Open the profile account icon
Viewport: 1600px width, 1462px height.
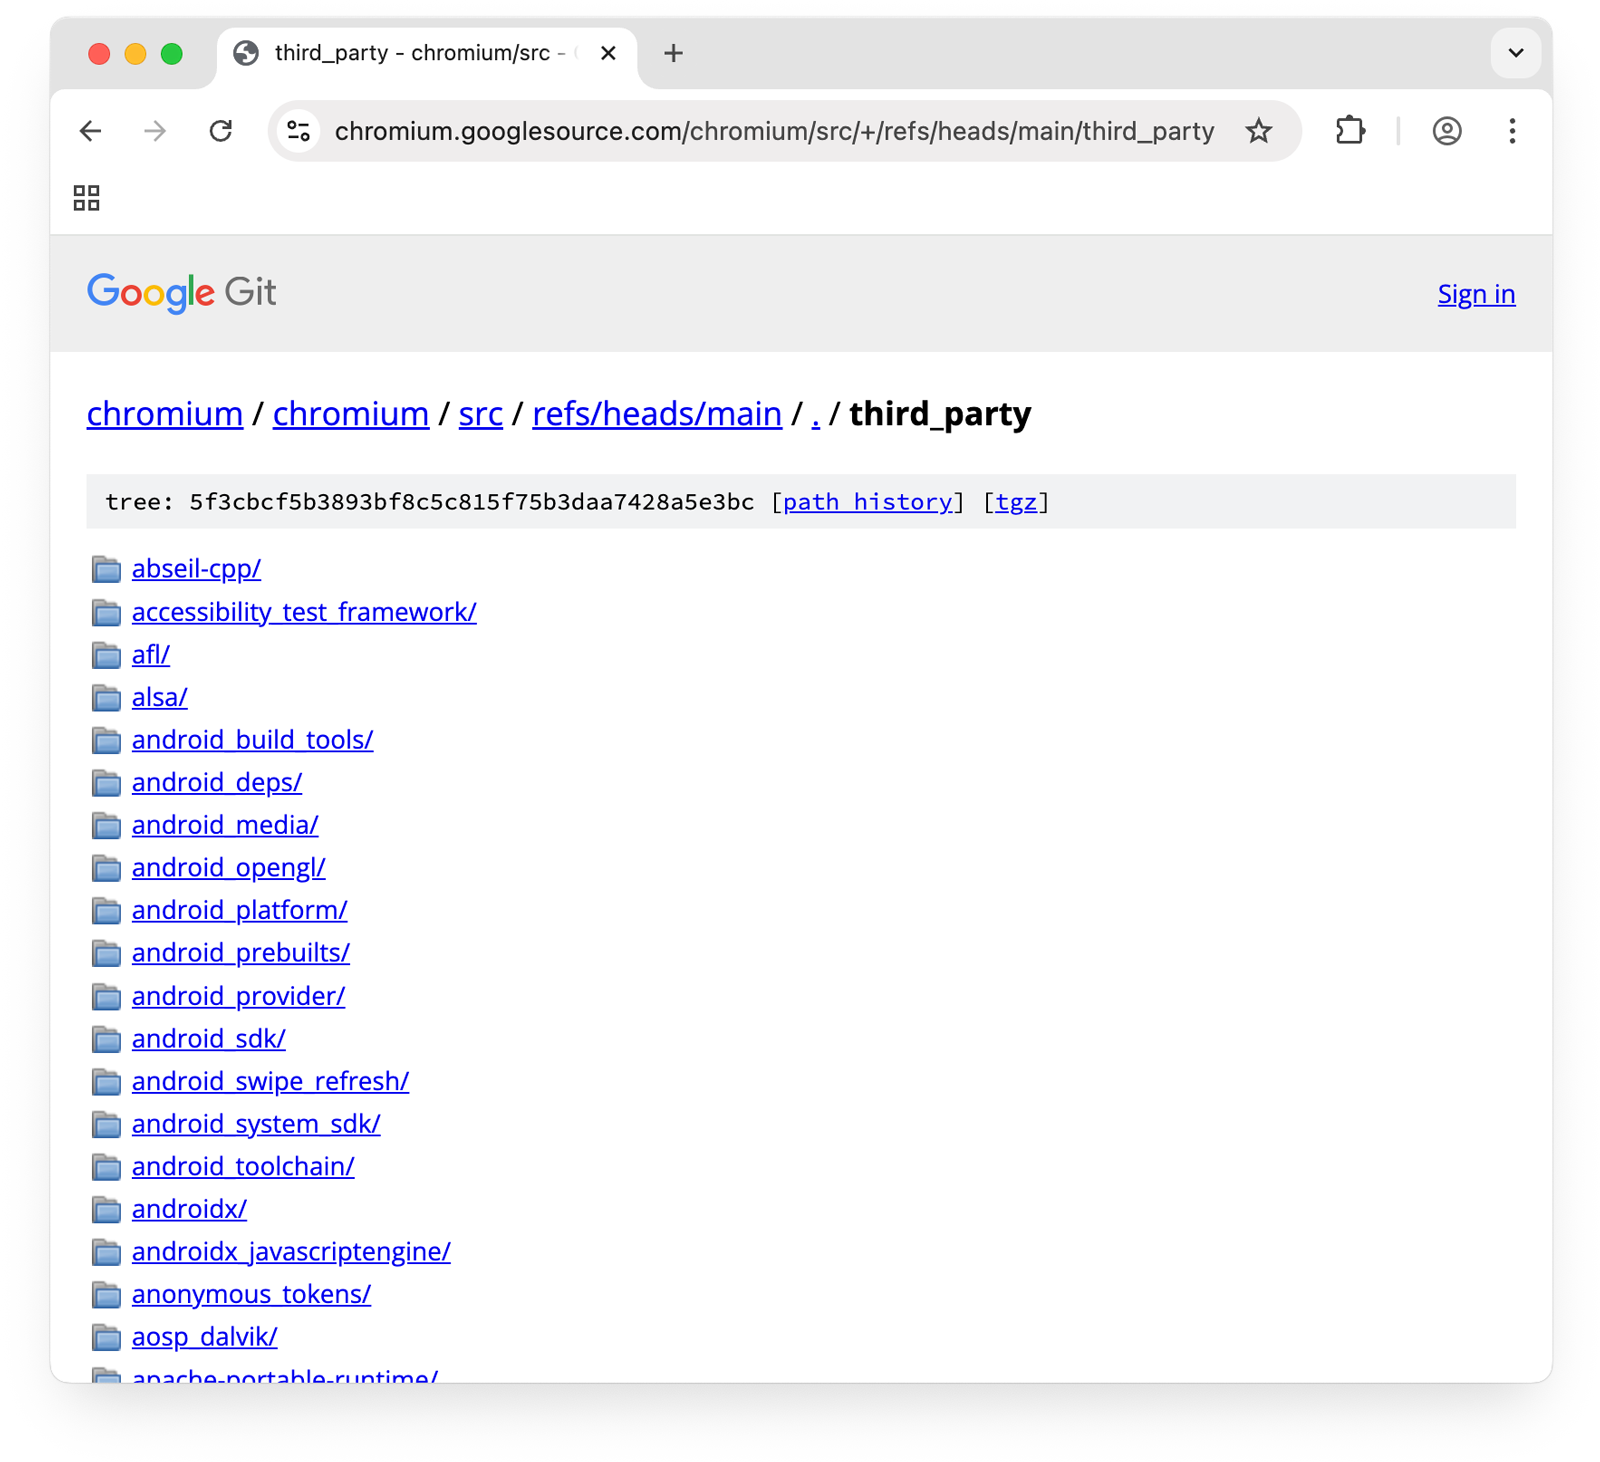(1446, 131)
